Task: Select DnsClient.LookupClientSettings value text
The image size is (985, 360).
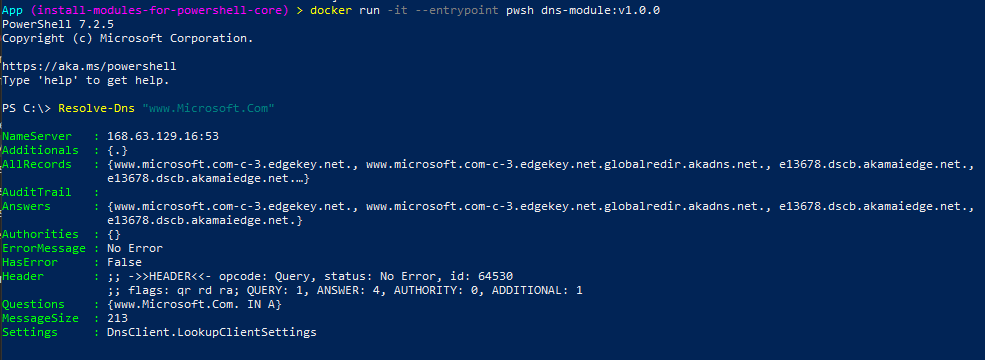Action: [212, 332]
